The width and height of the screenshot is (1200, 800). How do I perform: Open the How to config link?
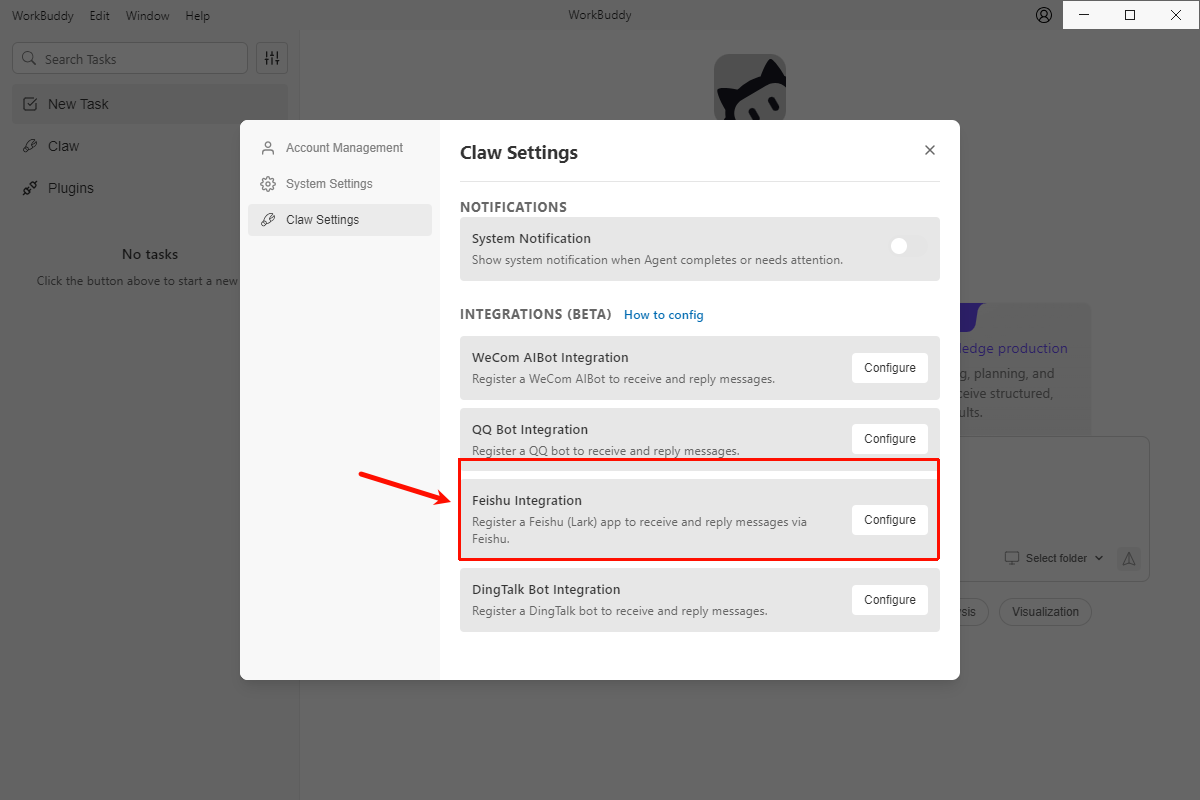click(664, 315)
